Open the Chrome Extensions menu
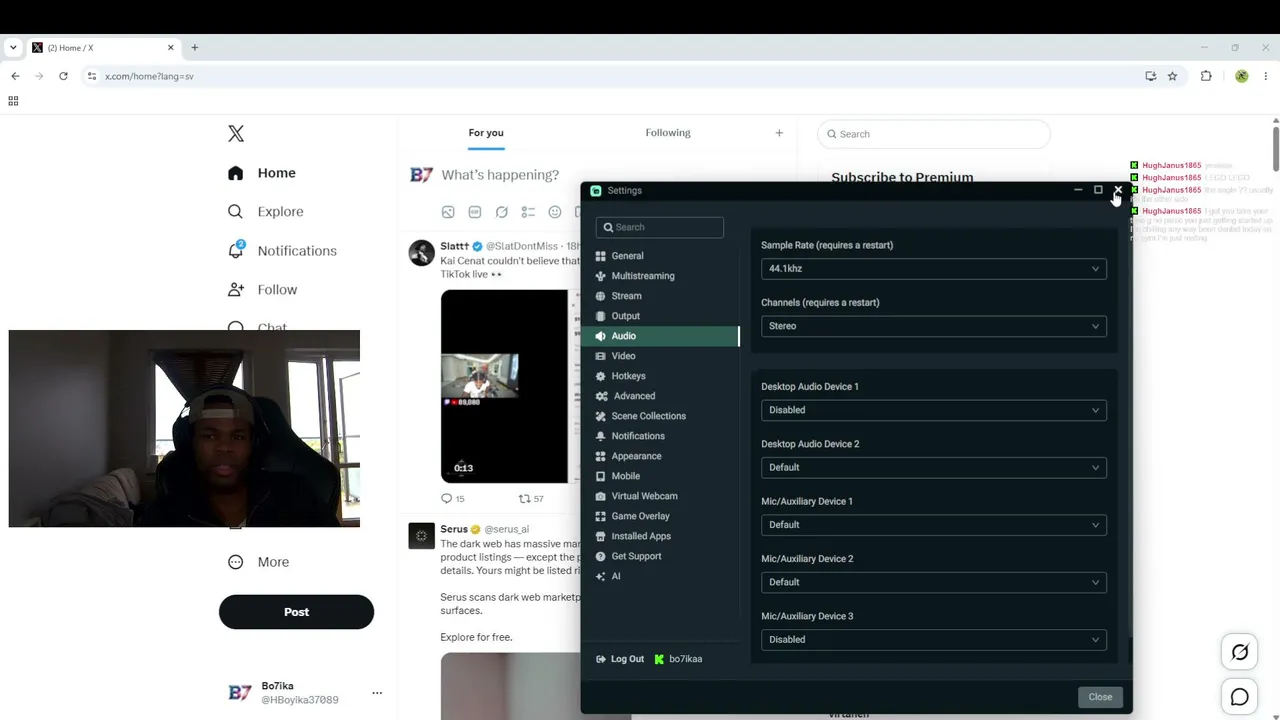The width and height of the screenshot is (1280, 720). [x=1206, y=76]
